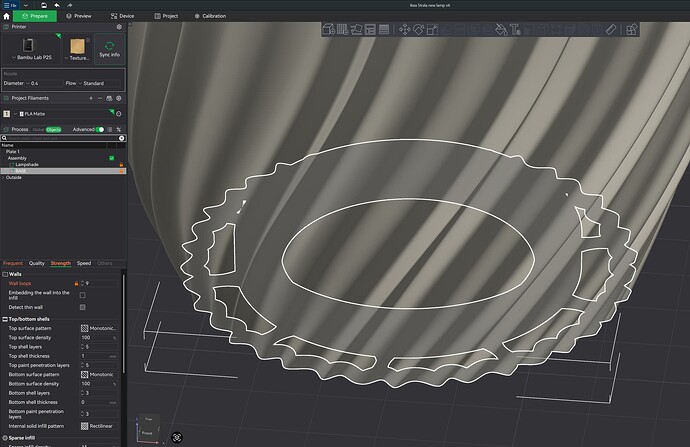Switch to the Calibration tab
The image size is (690, 447).
pyautogui.click(x=210, y=16)
